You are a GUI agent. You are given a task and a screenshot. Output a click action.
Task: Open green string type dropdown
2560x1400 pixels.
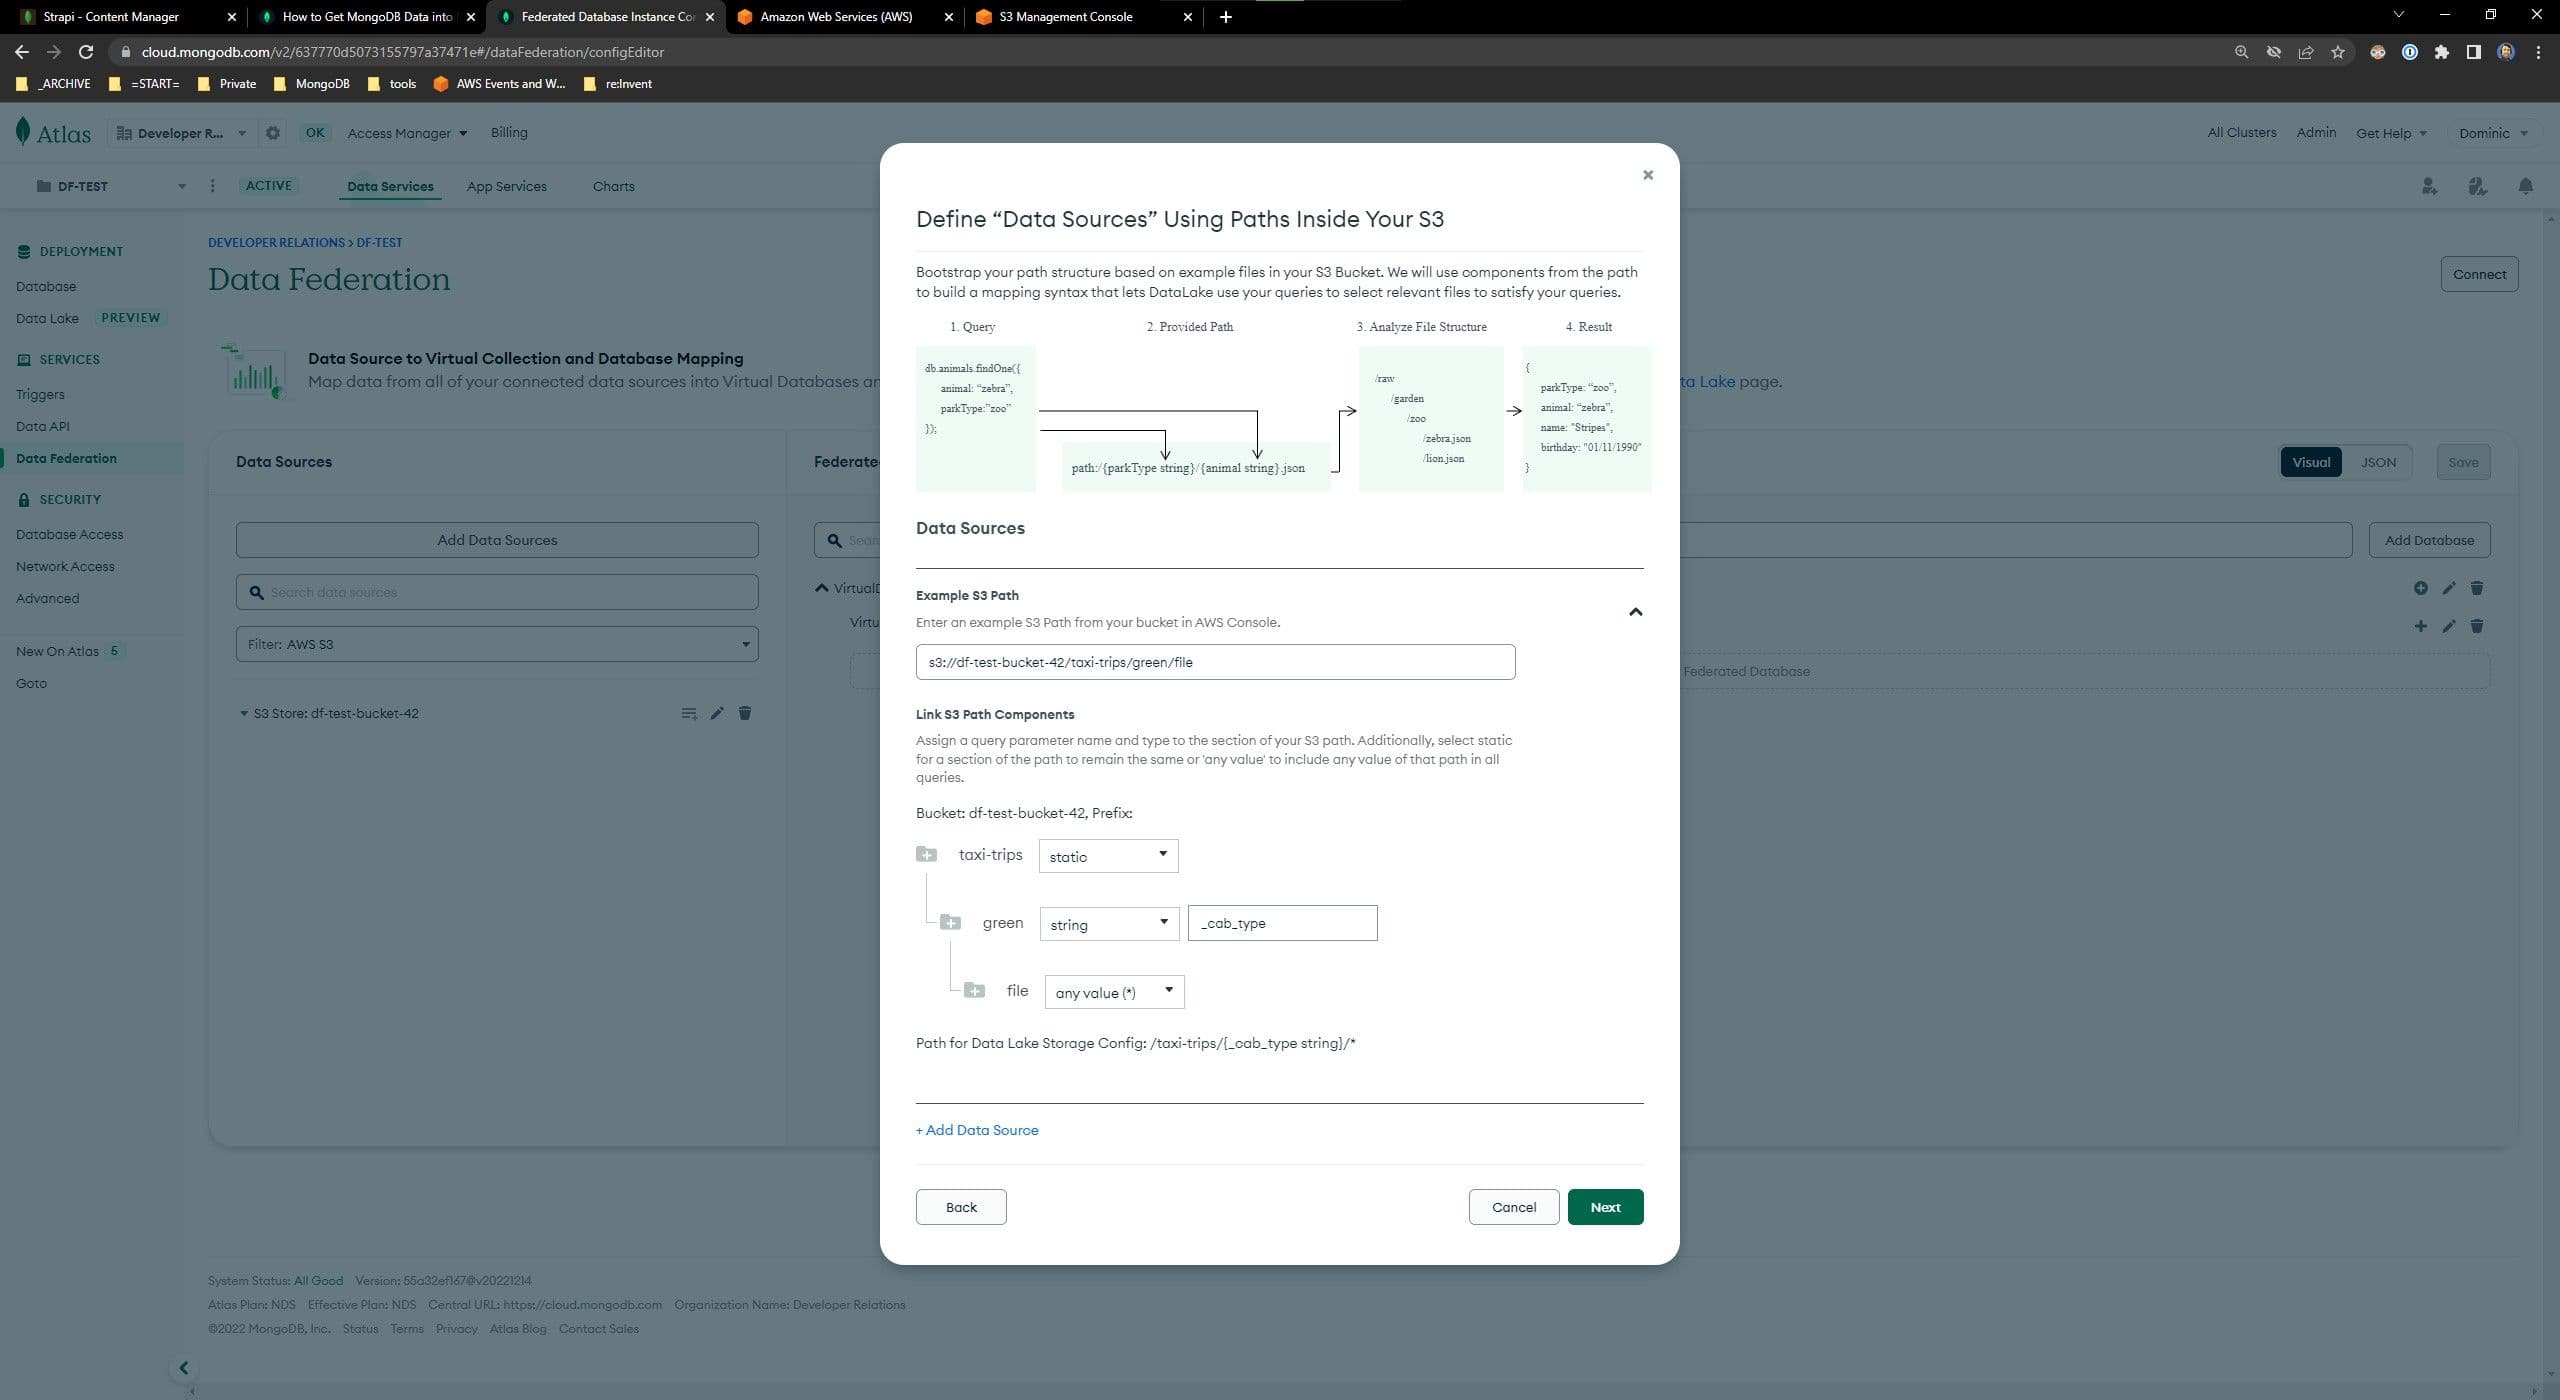point(1109,924)
